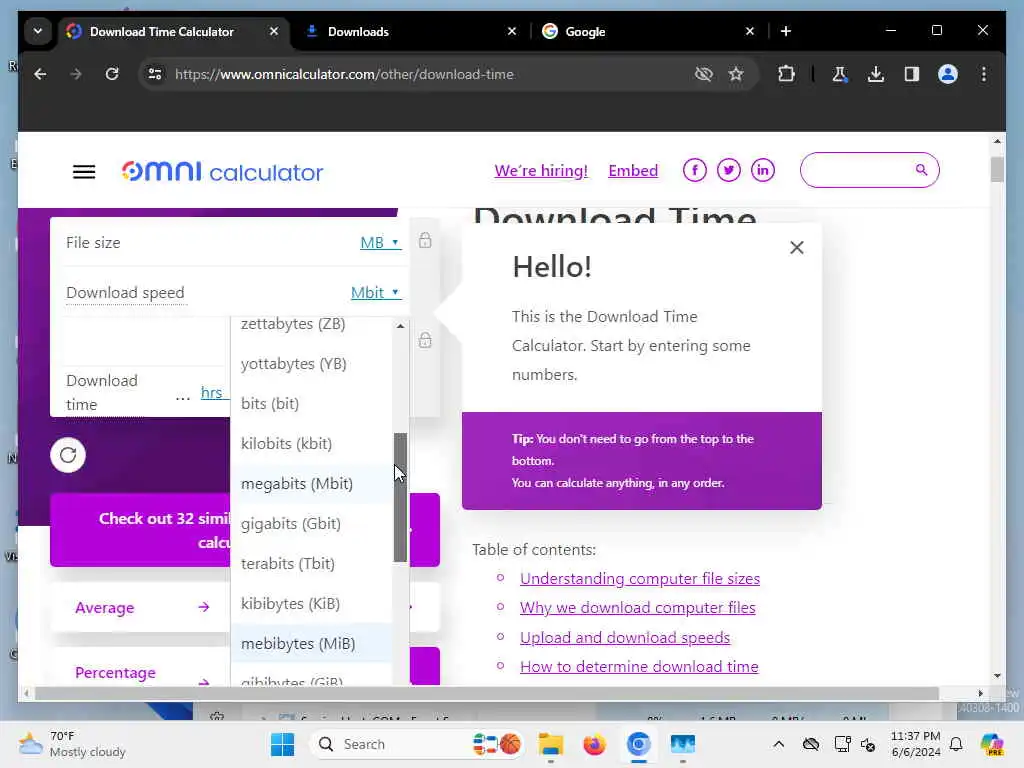The height and width of the screenshot is (768, 1024).
Task: Lock the Download speed field
Action: 425,340
